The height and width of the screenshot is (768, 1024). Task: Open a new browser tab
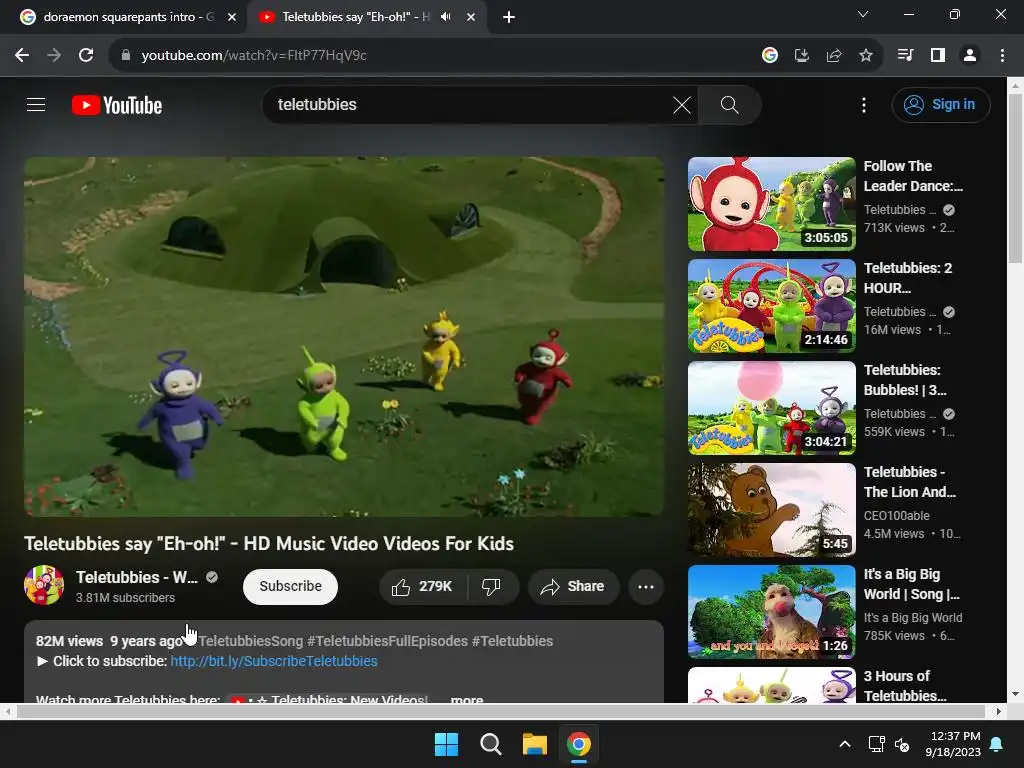pyautogui.click(x=509, y=17)
